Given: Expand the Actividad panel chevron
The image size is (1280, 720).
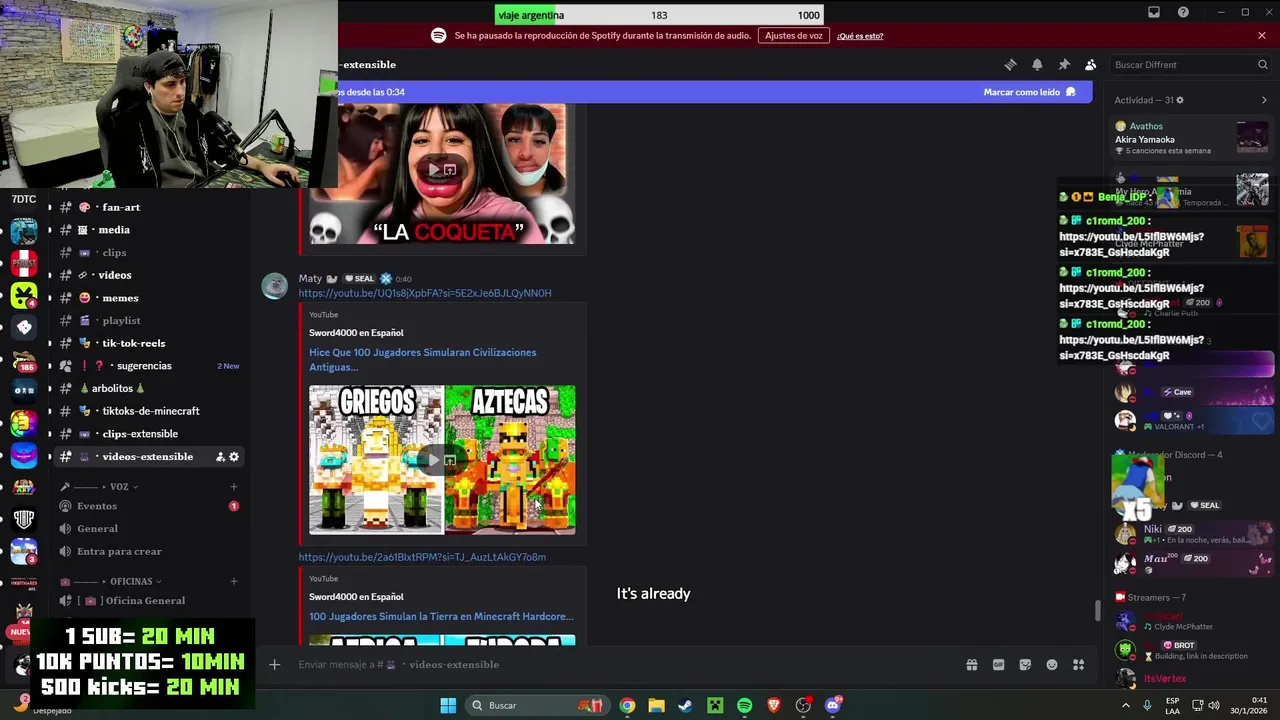Looking at the screenshot, I should [x=1264, y=100].
